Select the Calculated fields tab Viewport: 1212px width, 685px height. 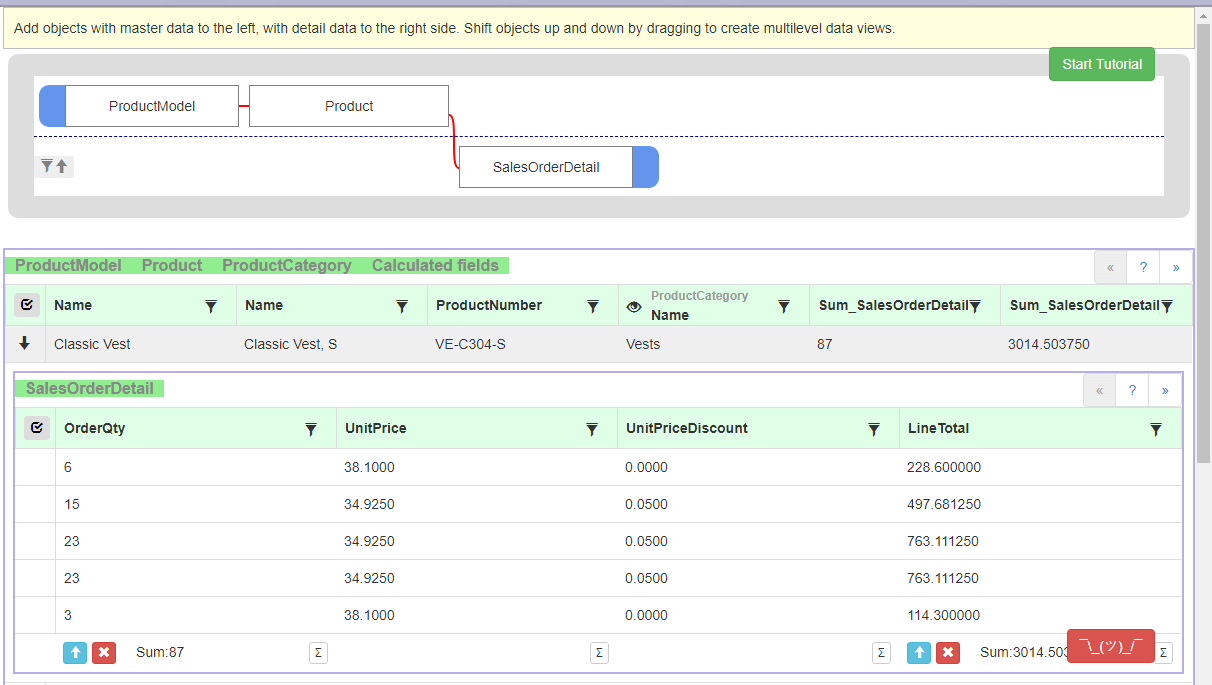(x=435, y=266)
